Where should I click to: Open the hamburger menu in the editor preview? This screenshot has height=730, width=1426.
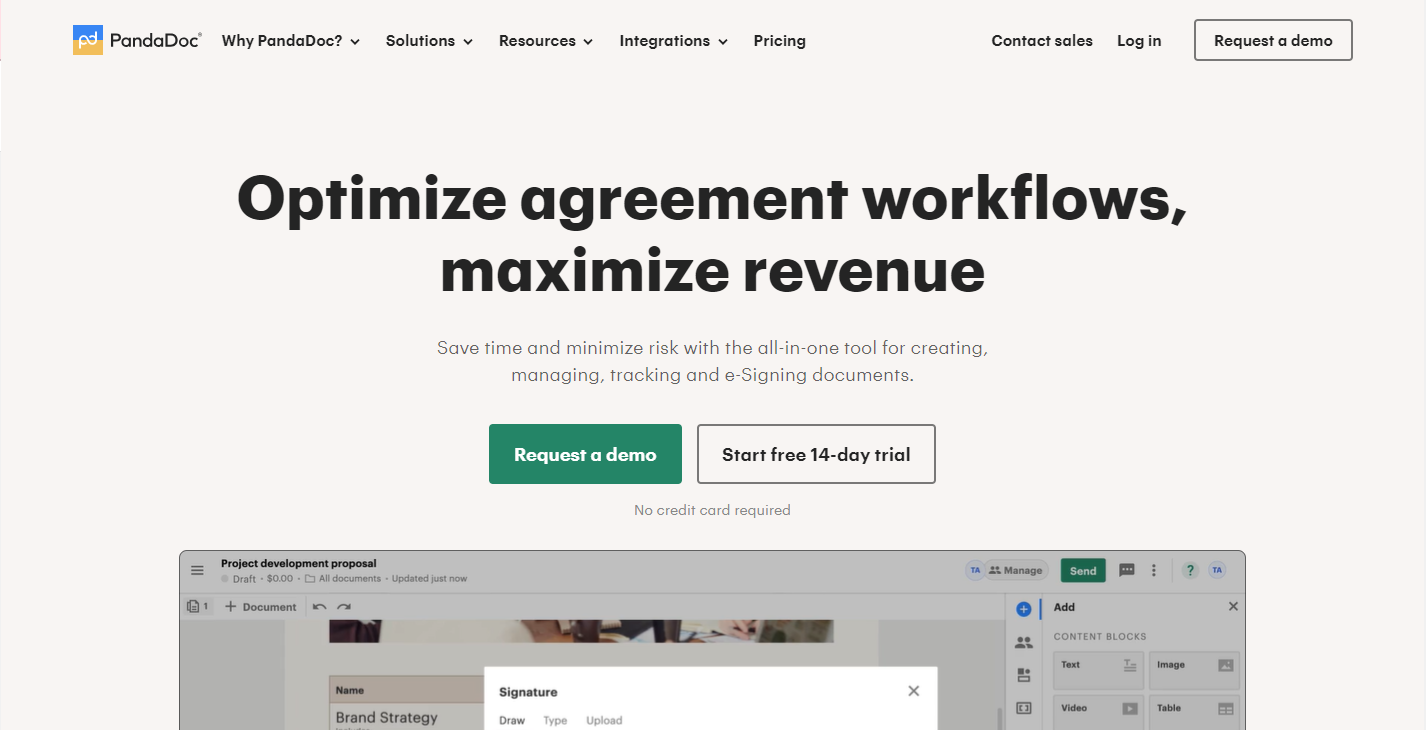pos(198,570)
